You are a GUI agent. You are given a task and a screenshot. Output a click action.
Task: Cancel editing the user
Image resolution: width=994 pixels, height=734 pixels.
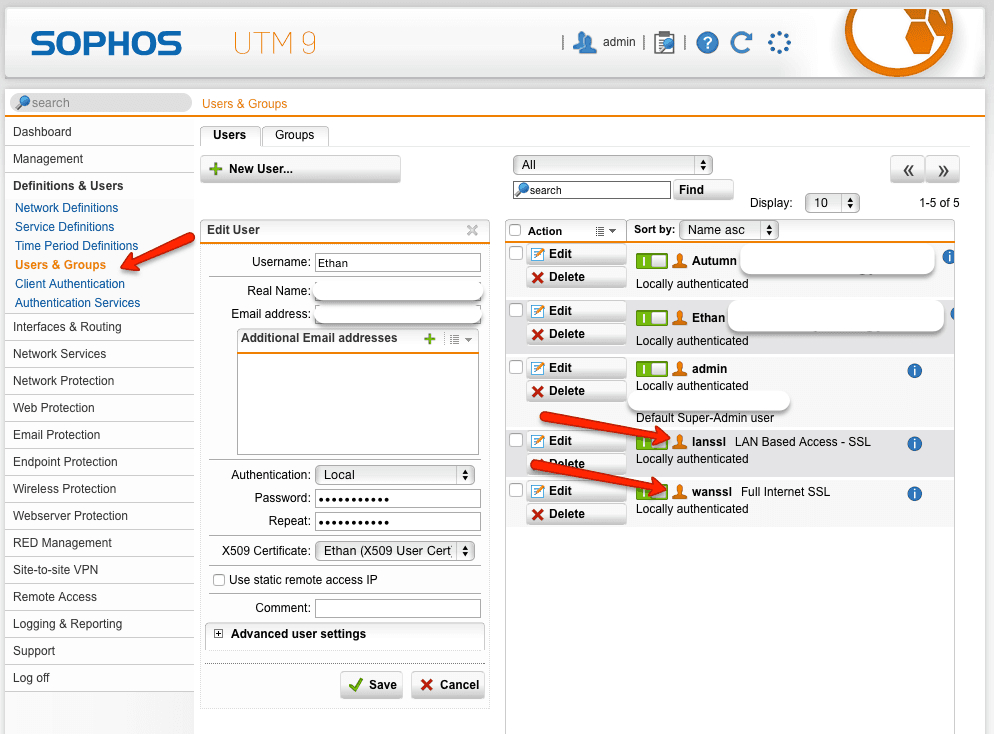[x=448, y=685]
